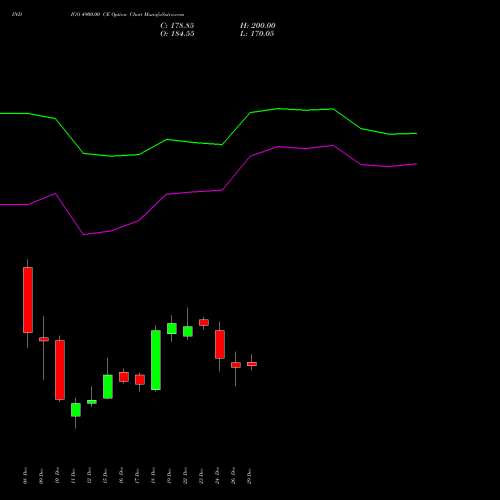
Task: Select the 17 Dec date label
Action: pos(138,476)
